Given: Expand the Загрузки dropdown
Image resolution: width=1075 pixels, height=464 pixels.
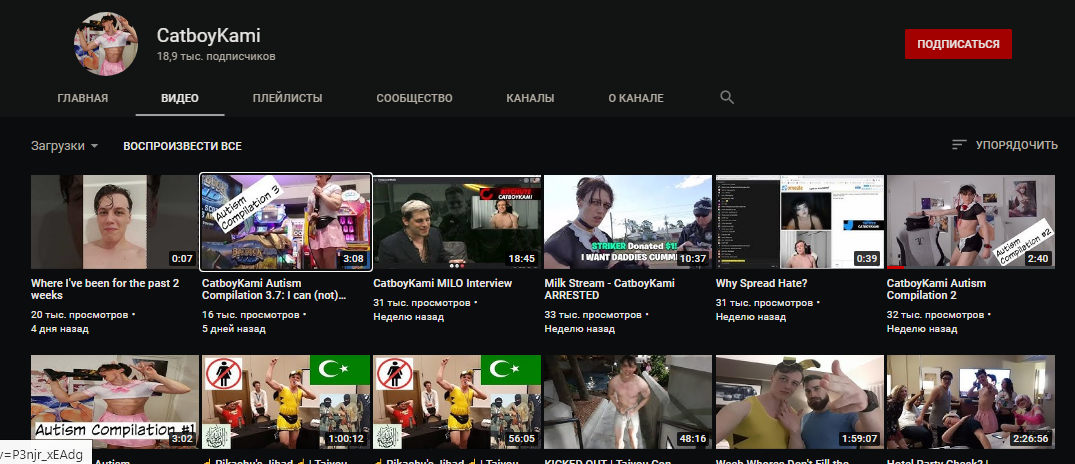Looking at the screenshot, I should (x=64, y=146).
